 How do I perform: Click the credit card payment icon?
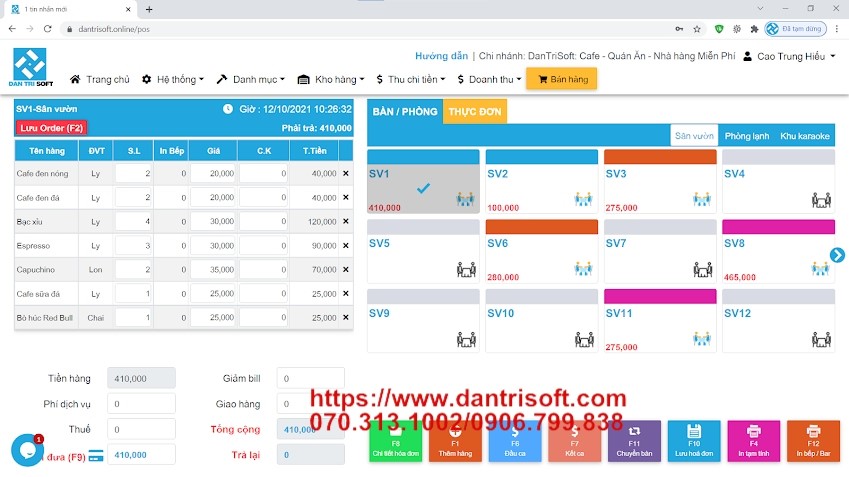(x=96, y=456)
